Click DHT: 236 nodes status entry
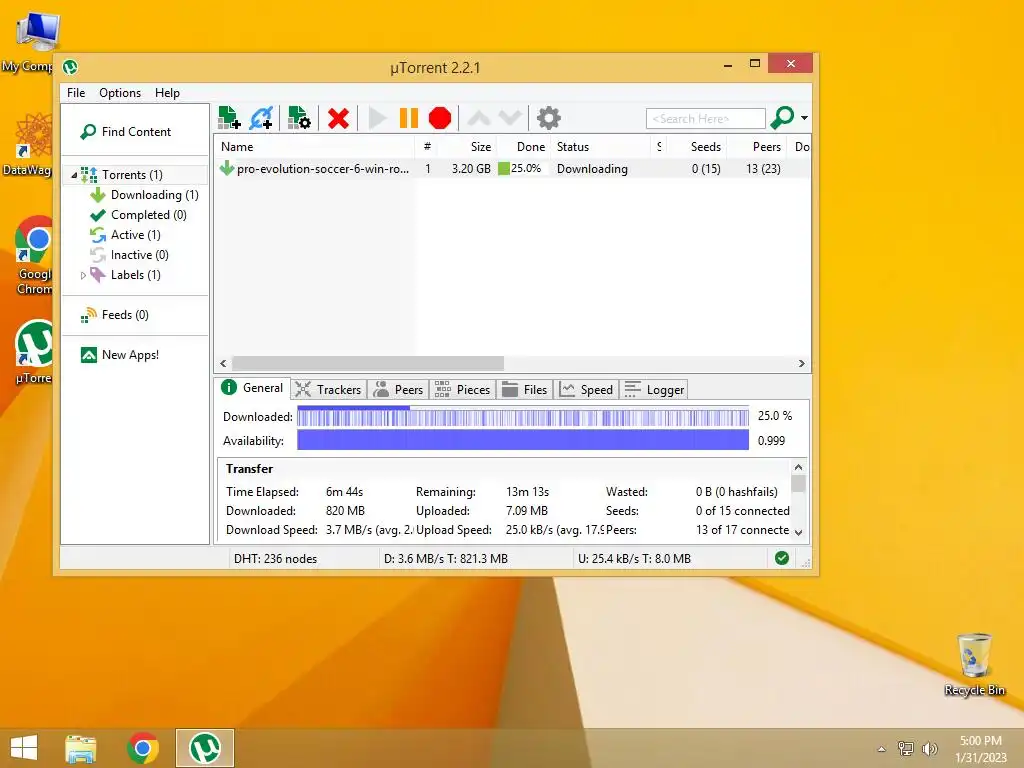Screen dimensions: 1024x768 pyautogui.click(x=276, y=559)
